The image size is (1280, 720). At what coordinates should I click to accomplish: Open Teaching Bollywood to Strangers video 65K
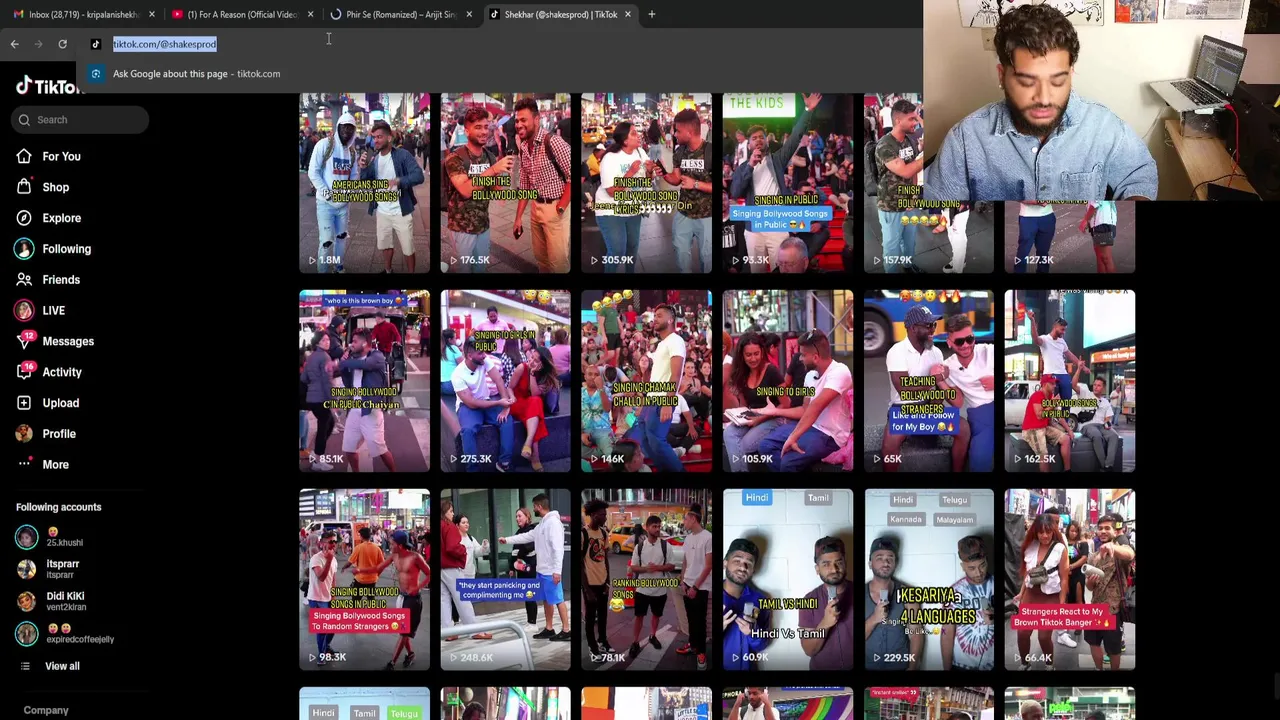pos(929,381)
